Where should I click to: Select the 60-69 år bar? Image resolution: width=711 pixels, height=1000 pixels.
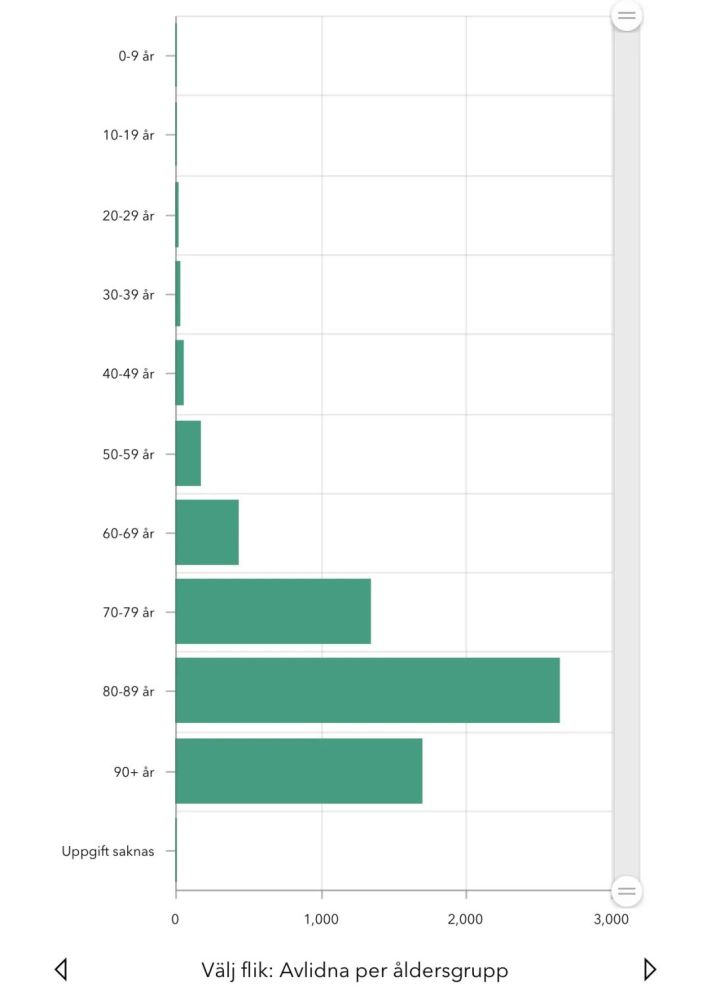tap(207, 533)
